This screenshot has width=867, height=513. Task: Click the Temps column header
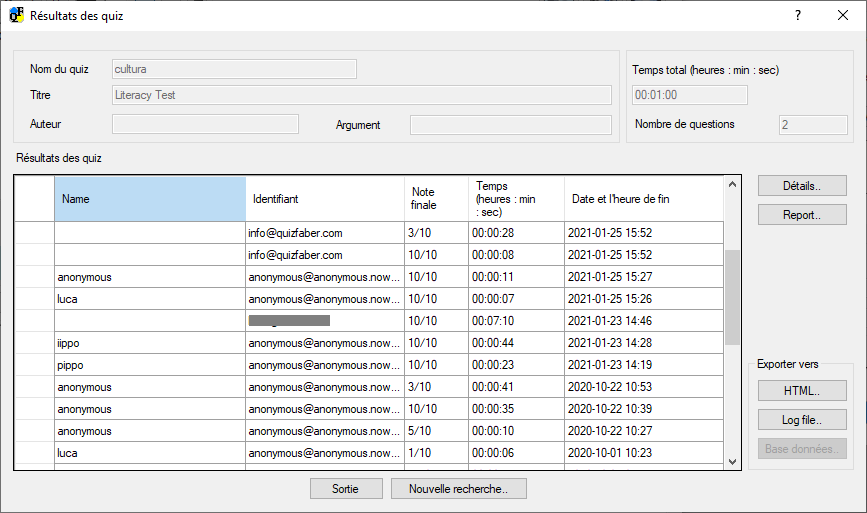516,199
